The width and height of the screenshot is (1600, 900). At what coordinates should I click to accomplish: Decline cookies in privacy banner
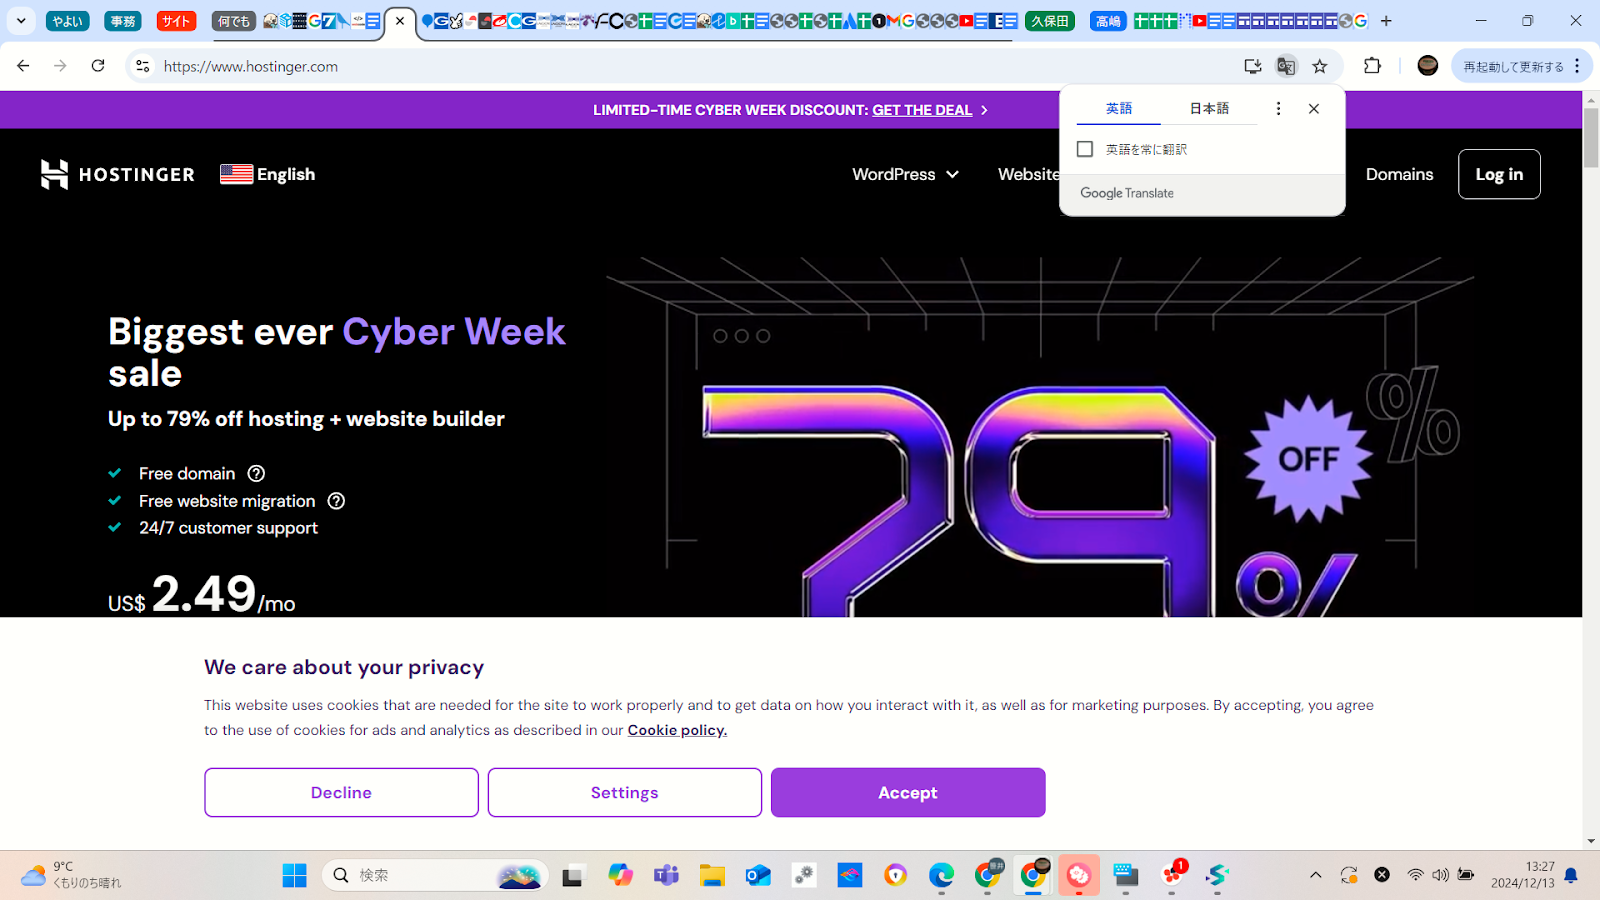[341, 792]
